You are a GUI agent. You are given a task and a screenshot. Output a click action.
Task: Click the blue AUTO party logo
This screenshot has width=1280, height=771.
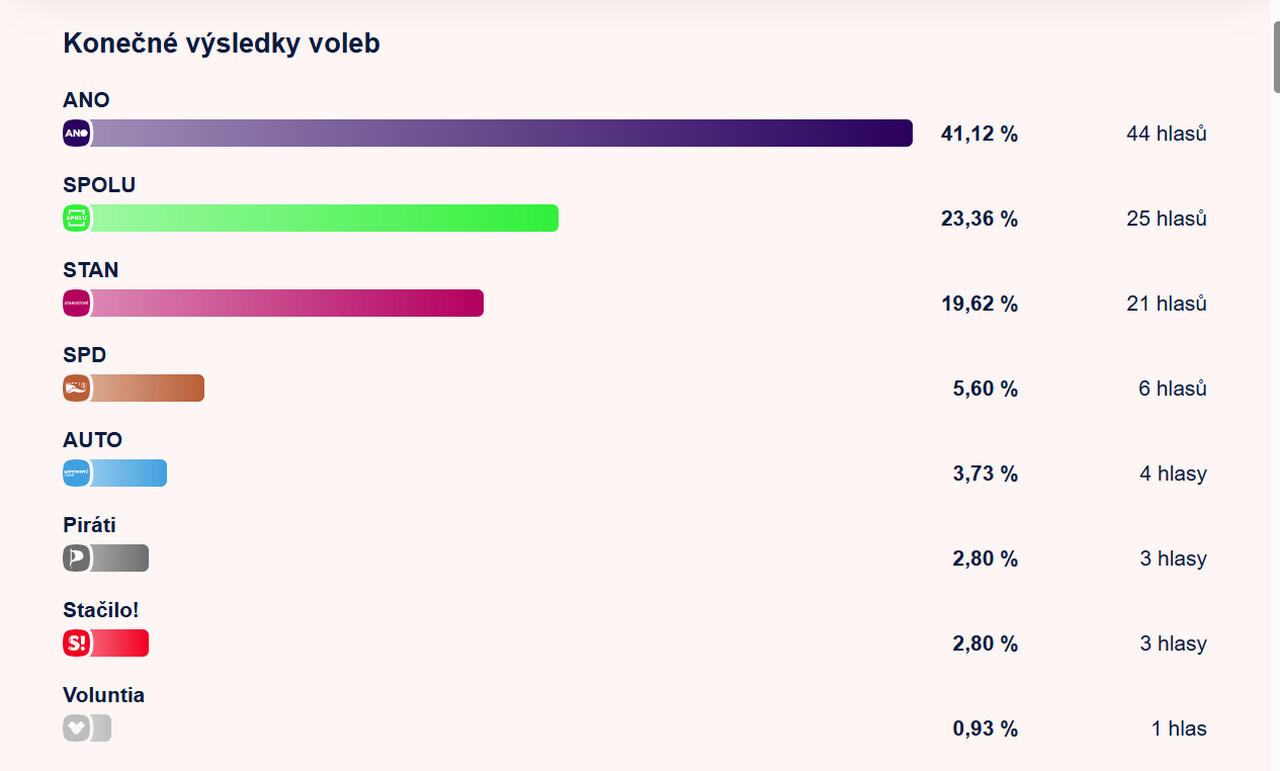coord(77,473)
